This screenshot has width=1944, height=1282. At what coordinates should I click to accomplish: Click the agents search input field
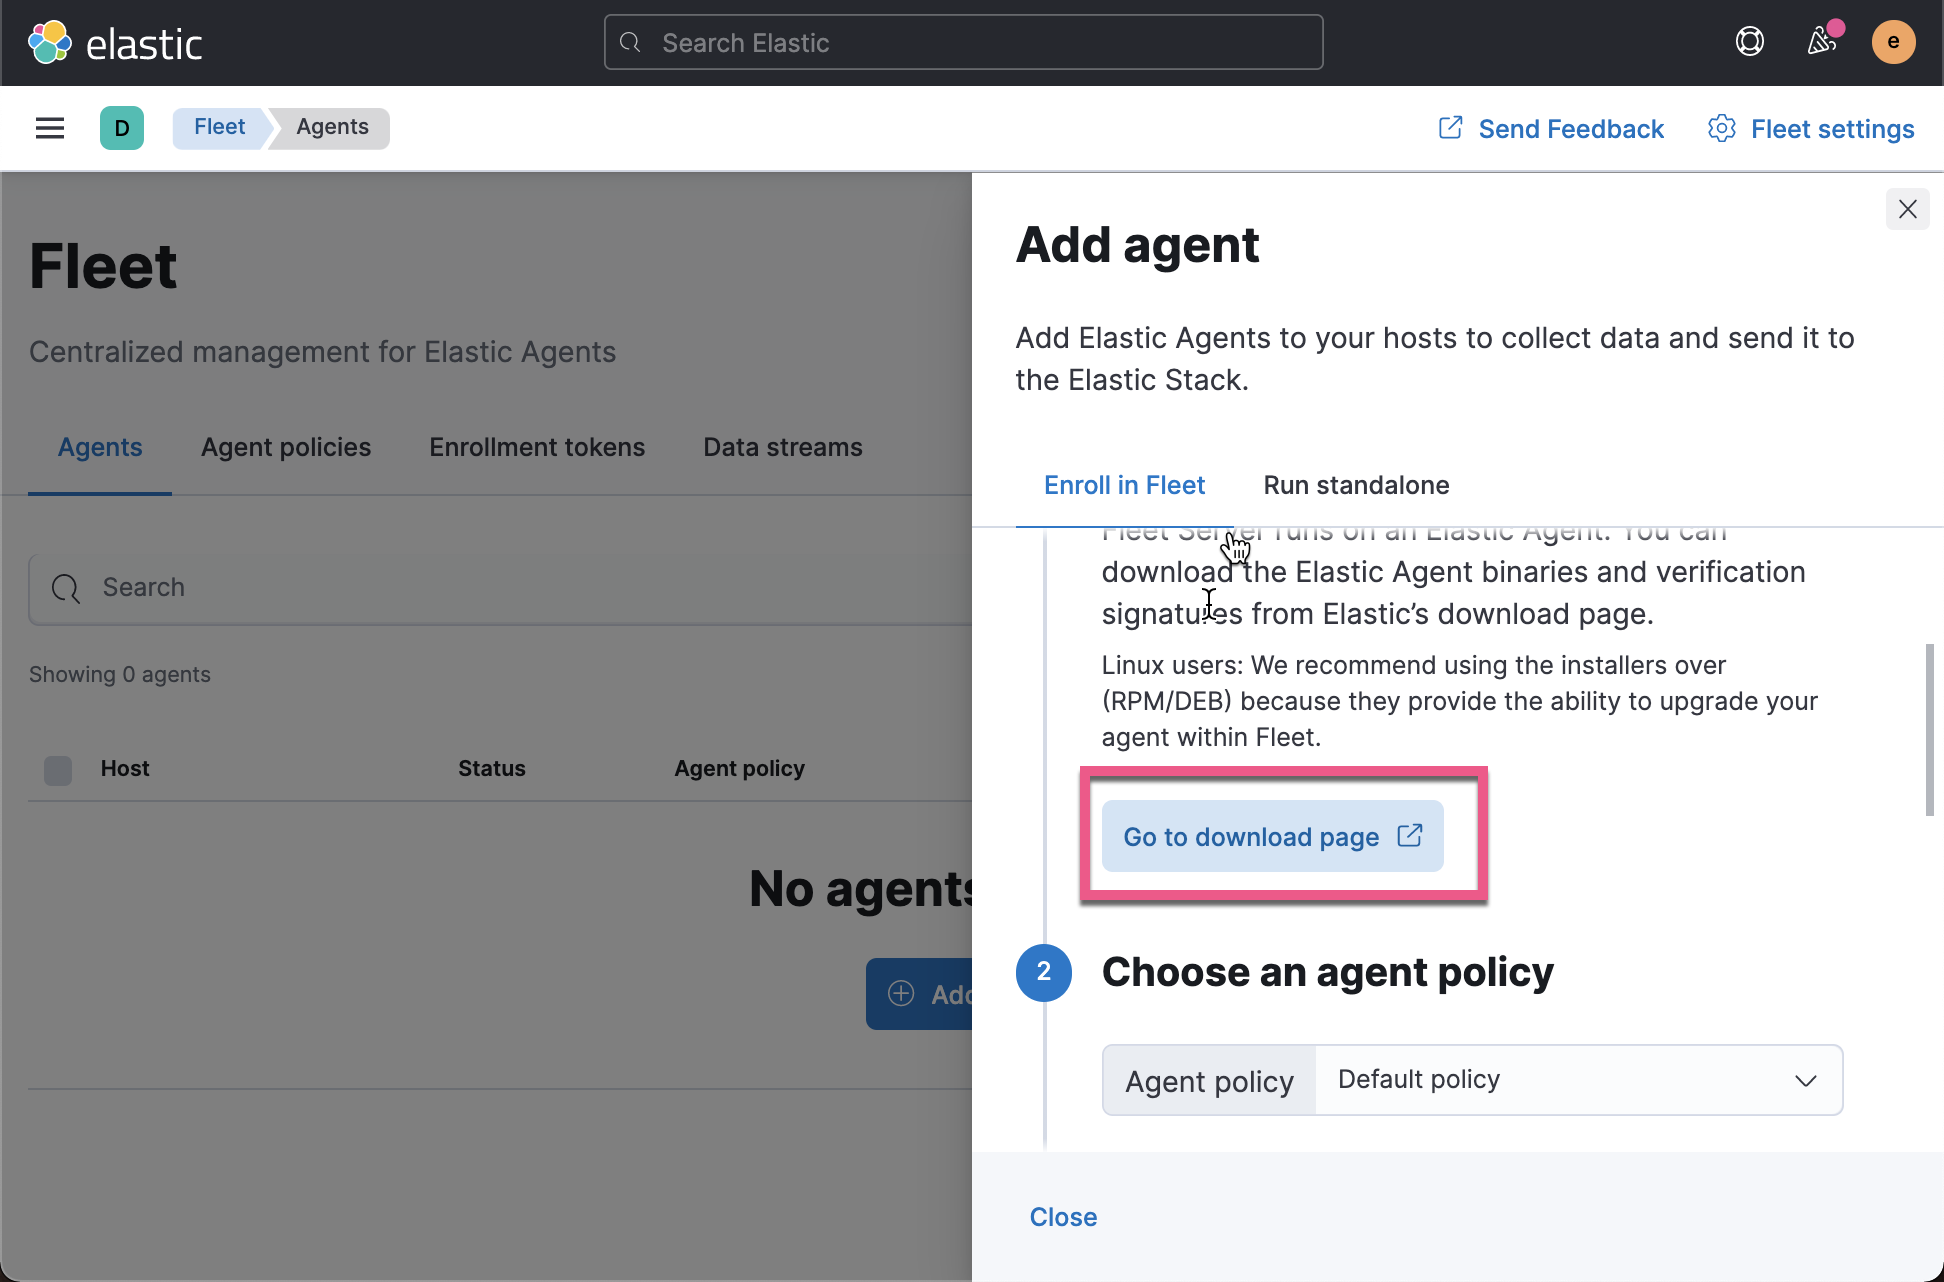tap(502, 587)
